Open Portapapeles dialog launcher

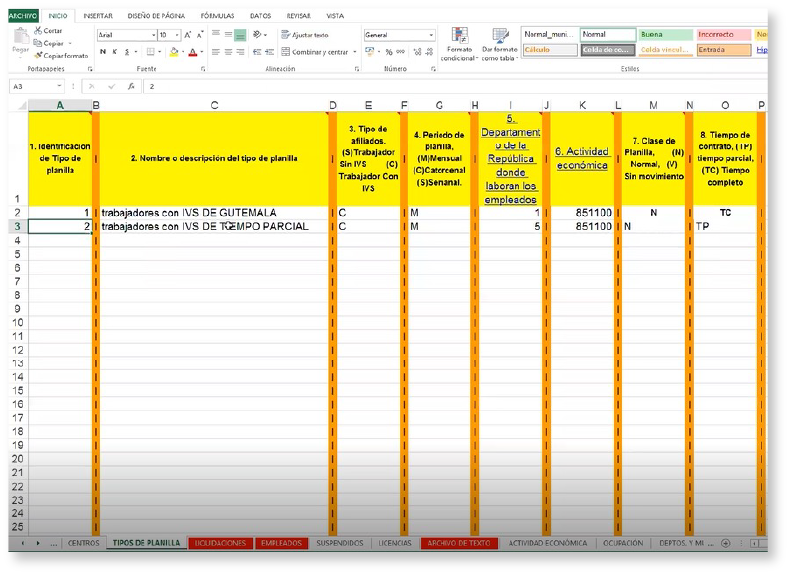point(90,69)
